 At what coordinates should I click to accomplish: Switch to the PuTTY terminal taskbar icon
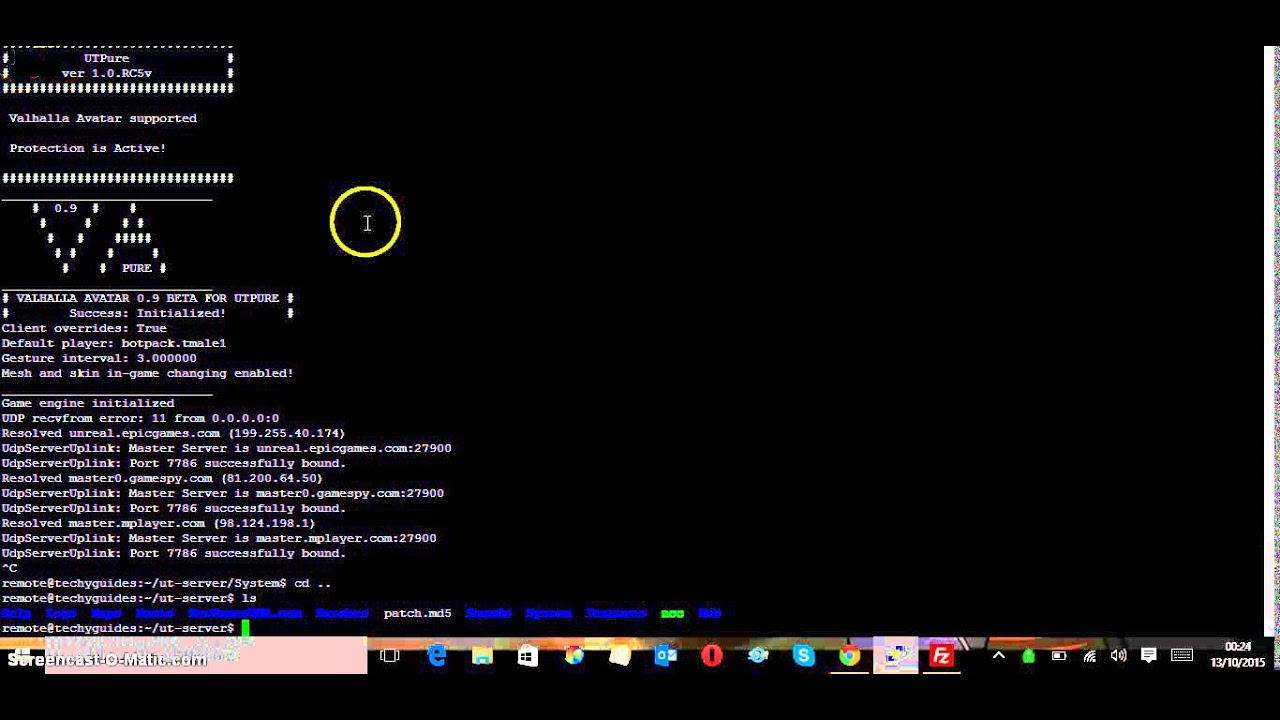point(895,656)
